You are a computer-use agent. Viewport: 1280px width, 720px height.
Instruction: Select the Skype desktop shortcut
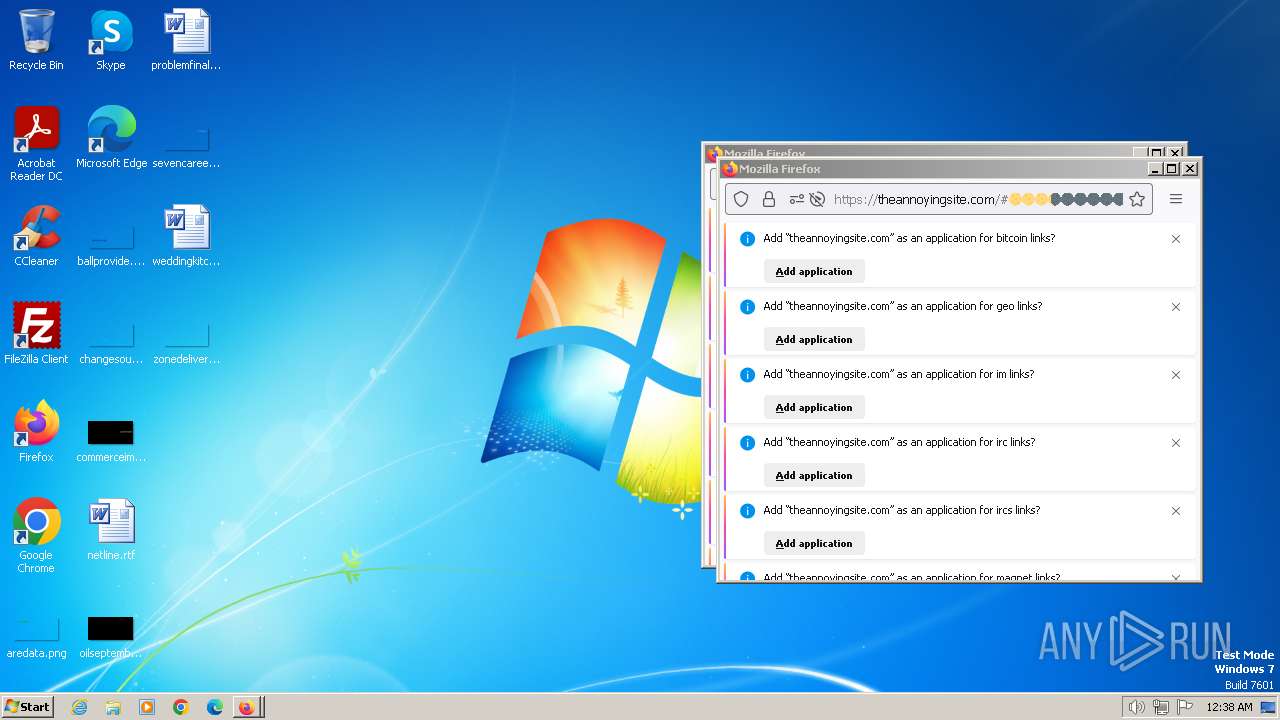111,40
